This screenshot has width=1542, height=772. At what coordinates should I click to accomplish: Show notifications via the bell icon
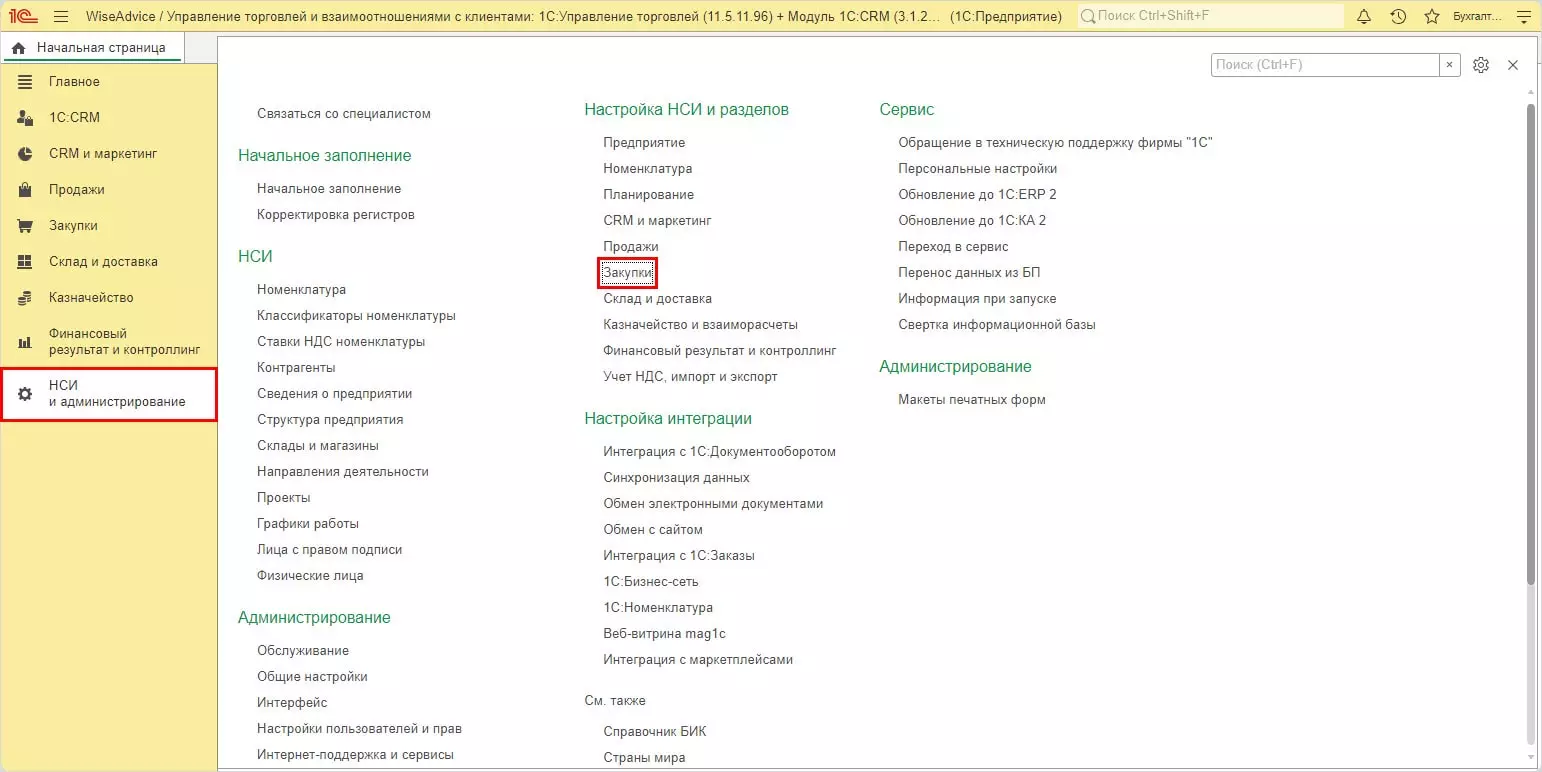tap(1364, 16)
